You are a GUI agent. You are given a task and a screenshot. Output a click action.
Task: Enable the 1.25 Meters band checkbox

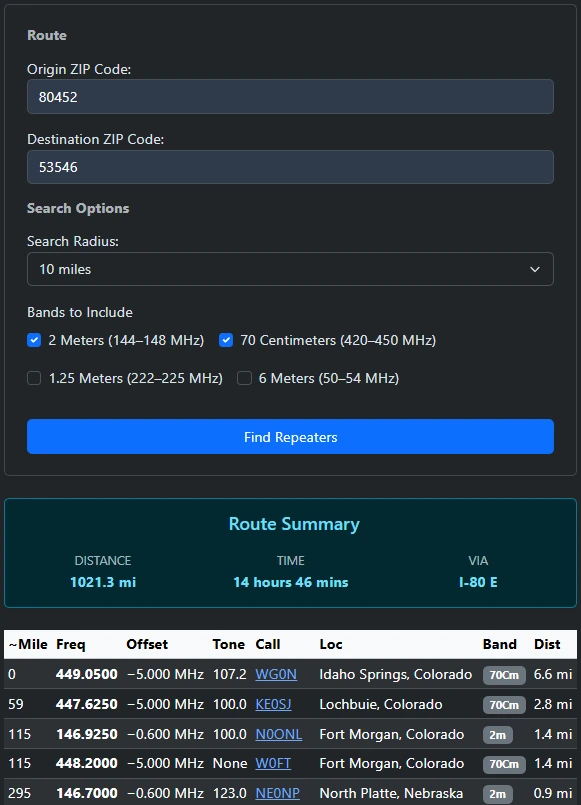34,378
